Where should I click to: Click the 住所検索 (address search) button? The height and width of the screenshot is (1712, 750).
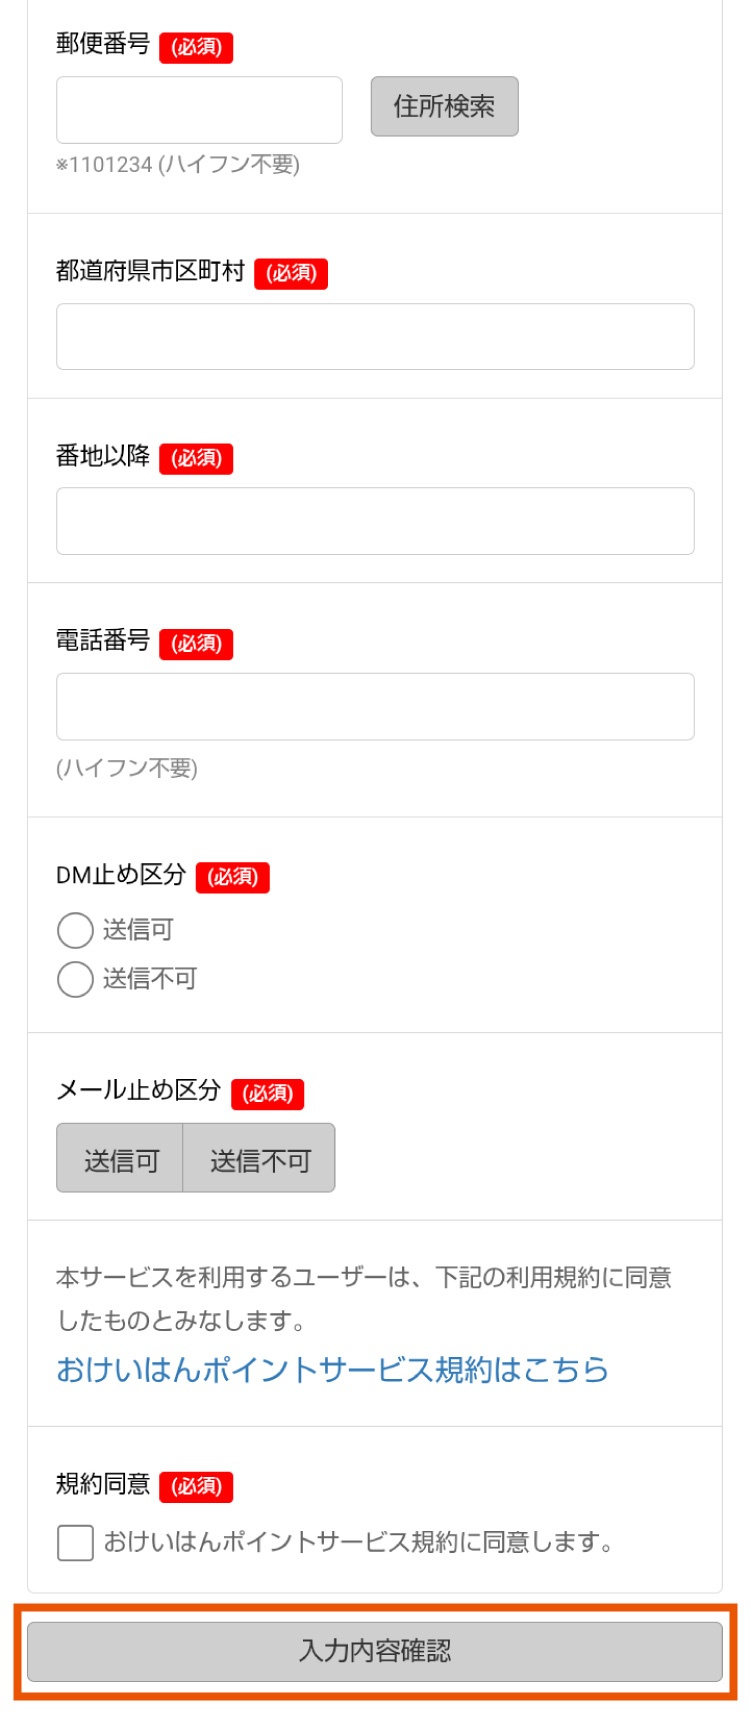[x=446, y=106]
